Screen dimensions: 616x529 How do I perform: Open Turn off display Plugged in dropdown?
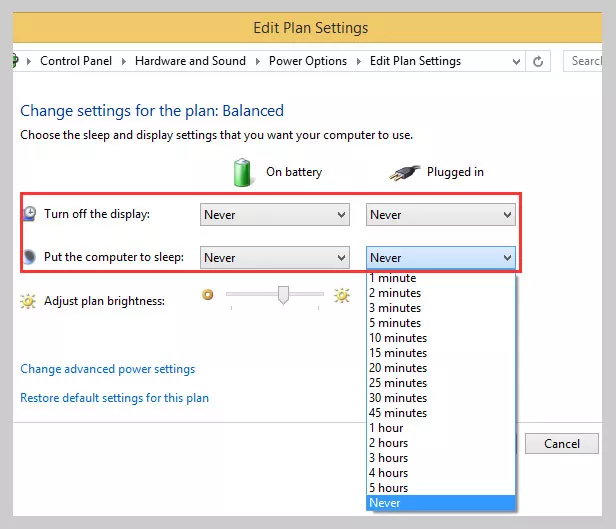click(440, 214)
